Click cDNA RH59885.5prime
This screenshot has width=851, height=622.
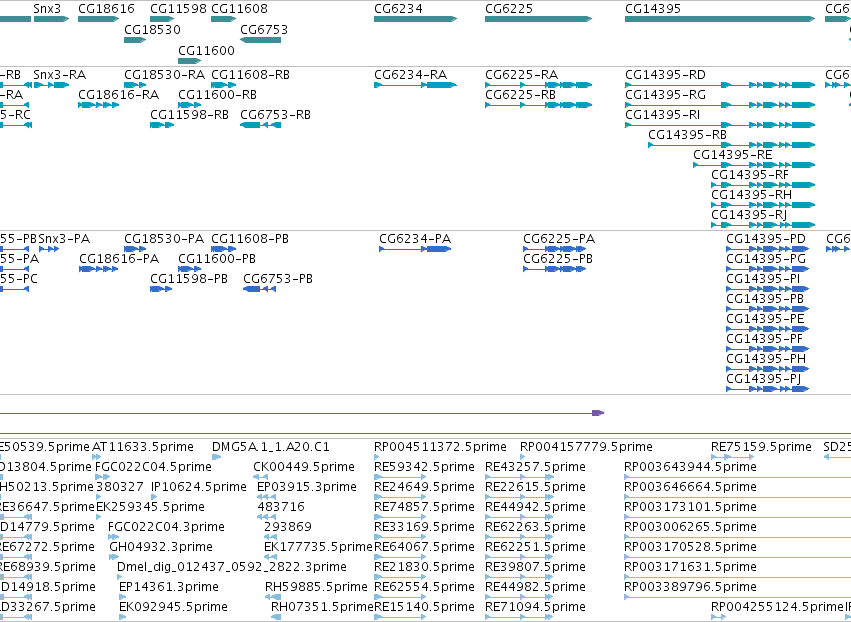(316, 587)
